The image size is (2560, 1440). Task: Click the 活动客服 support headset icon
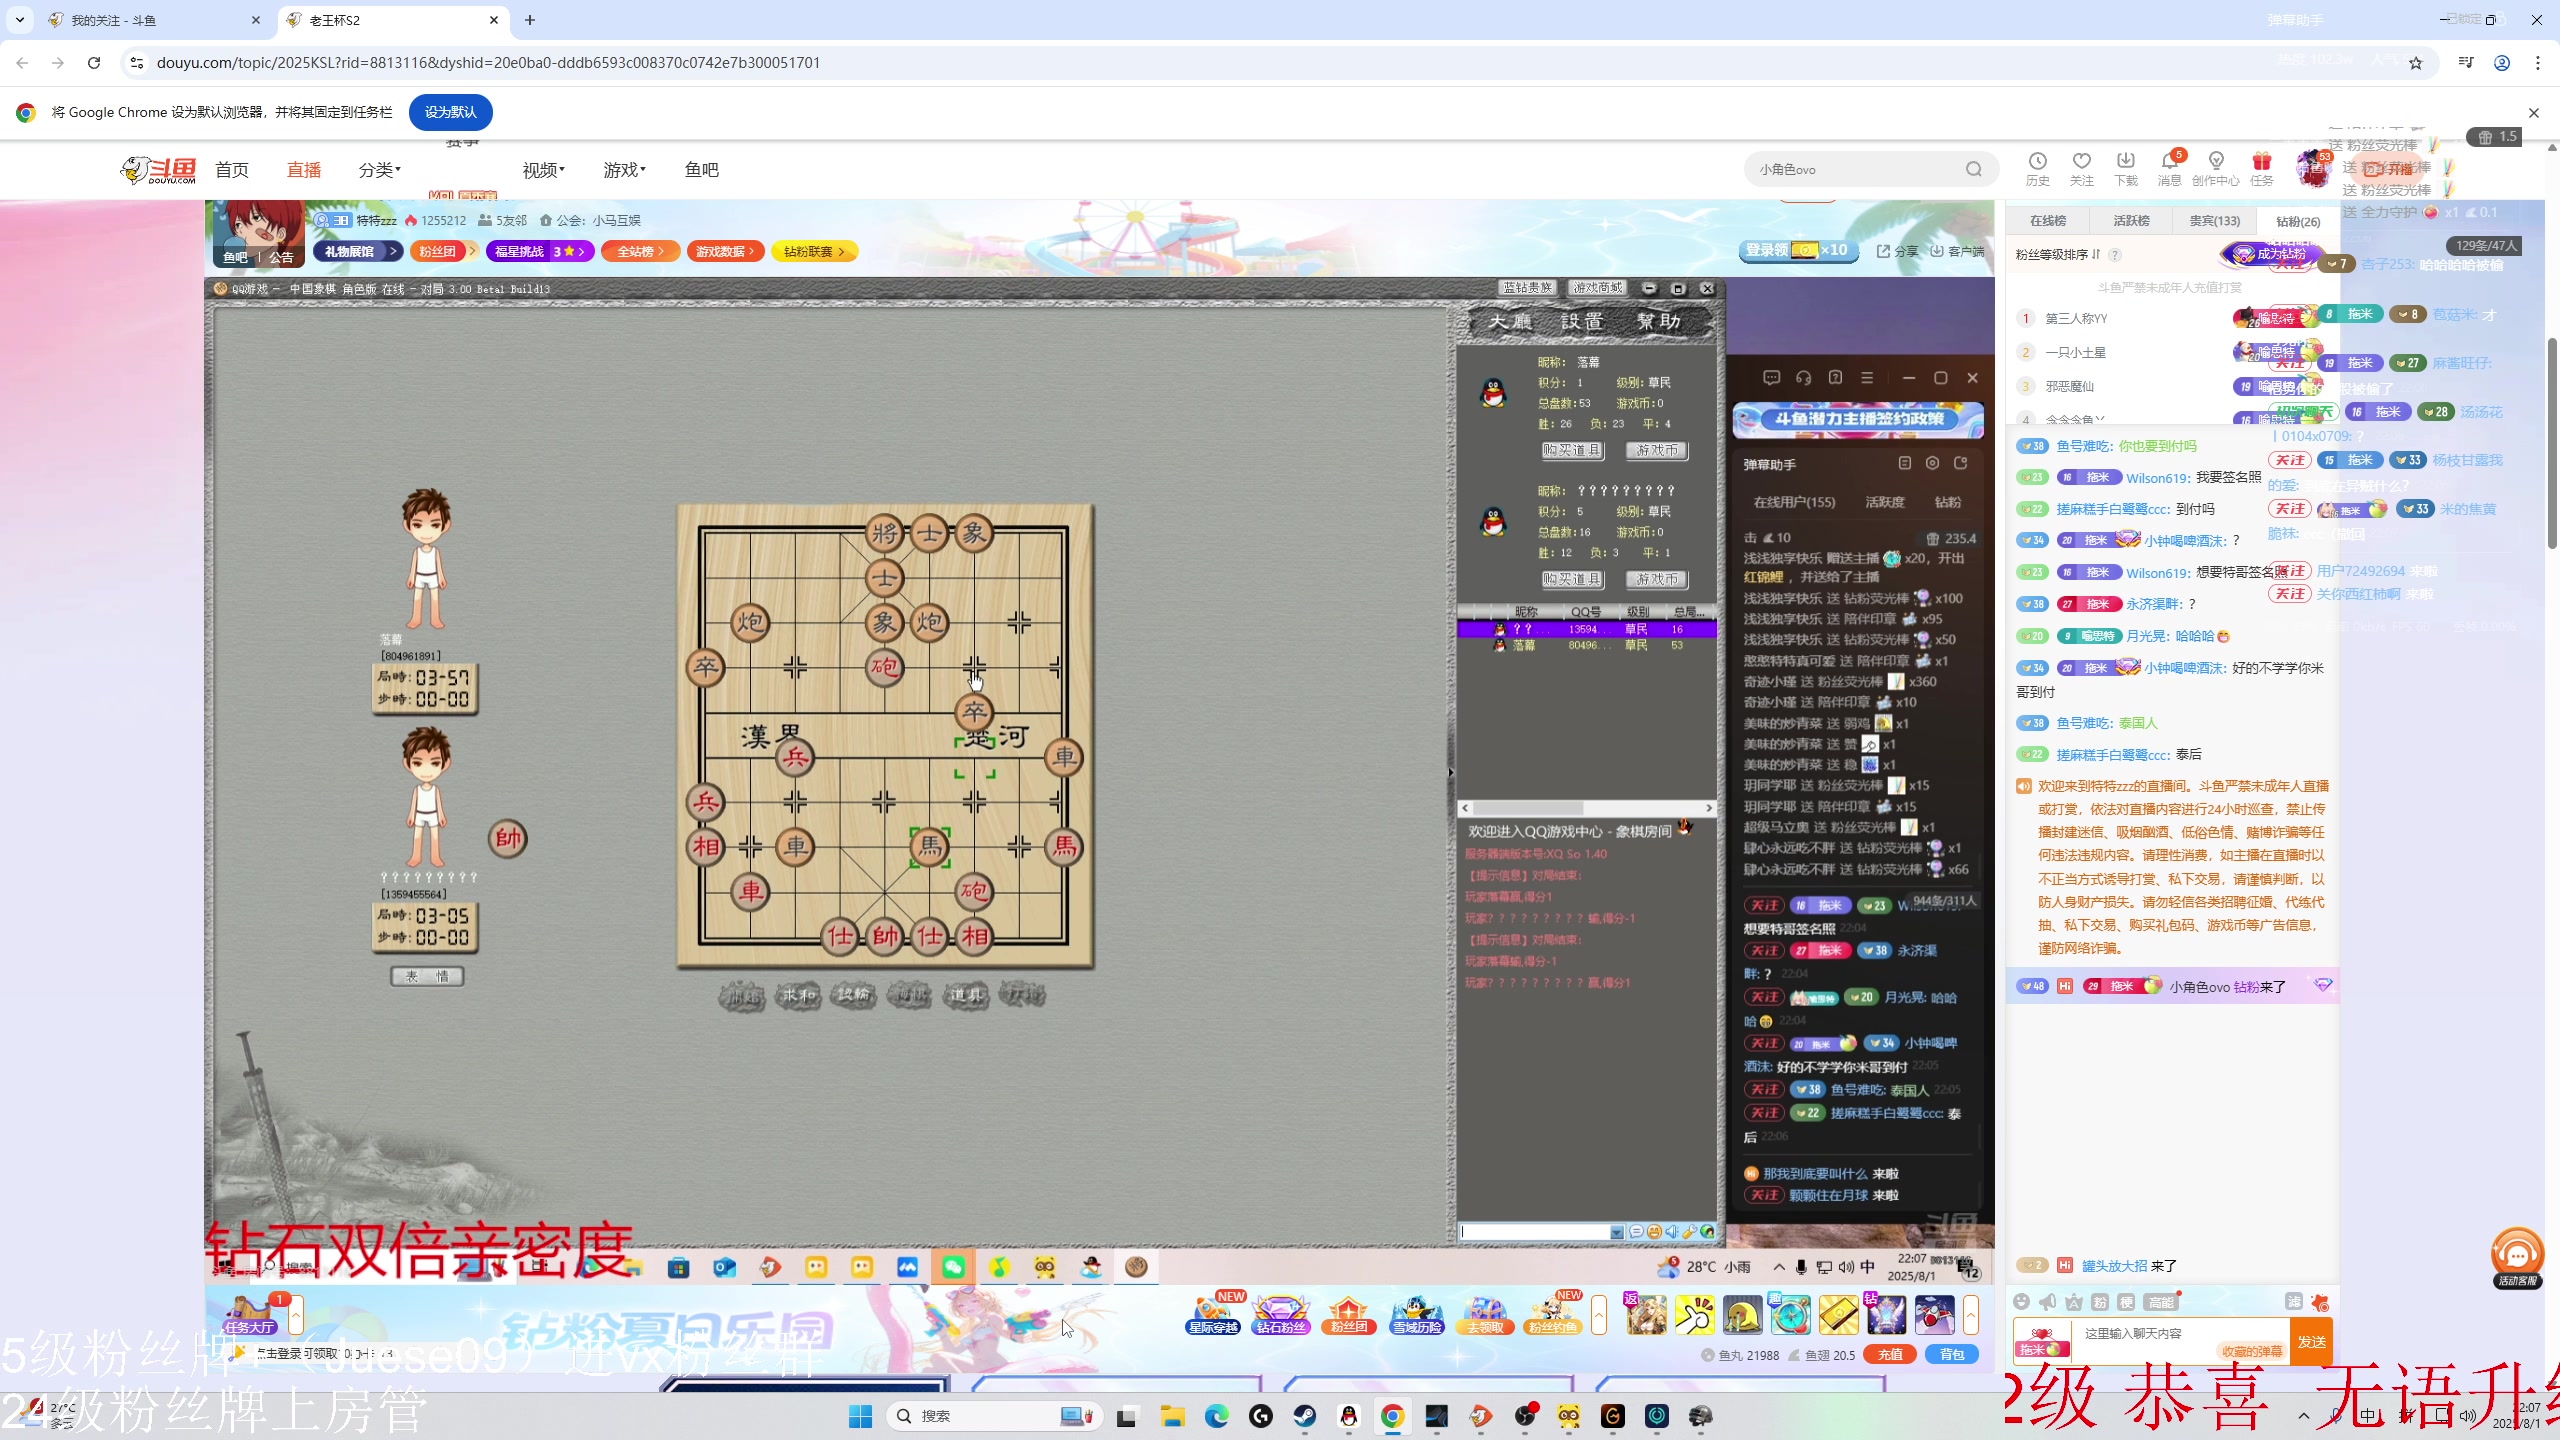(x=2516, y=1258)
